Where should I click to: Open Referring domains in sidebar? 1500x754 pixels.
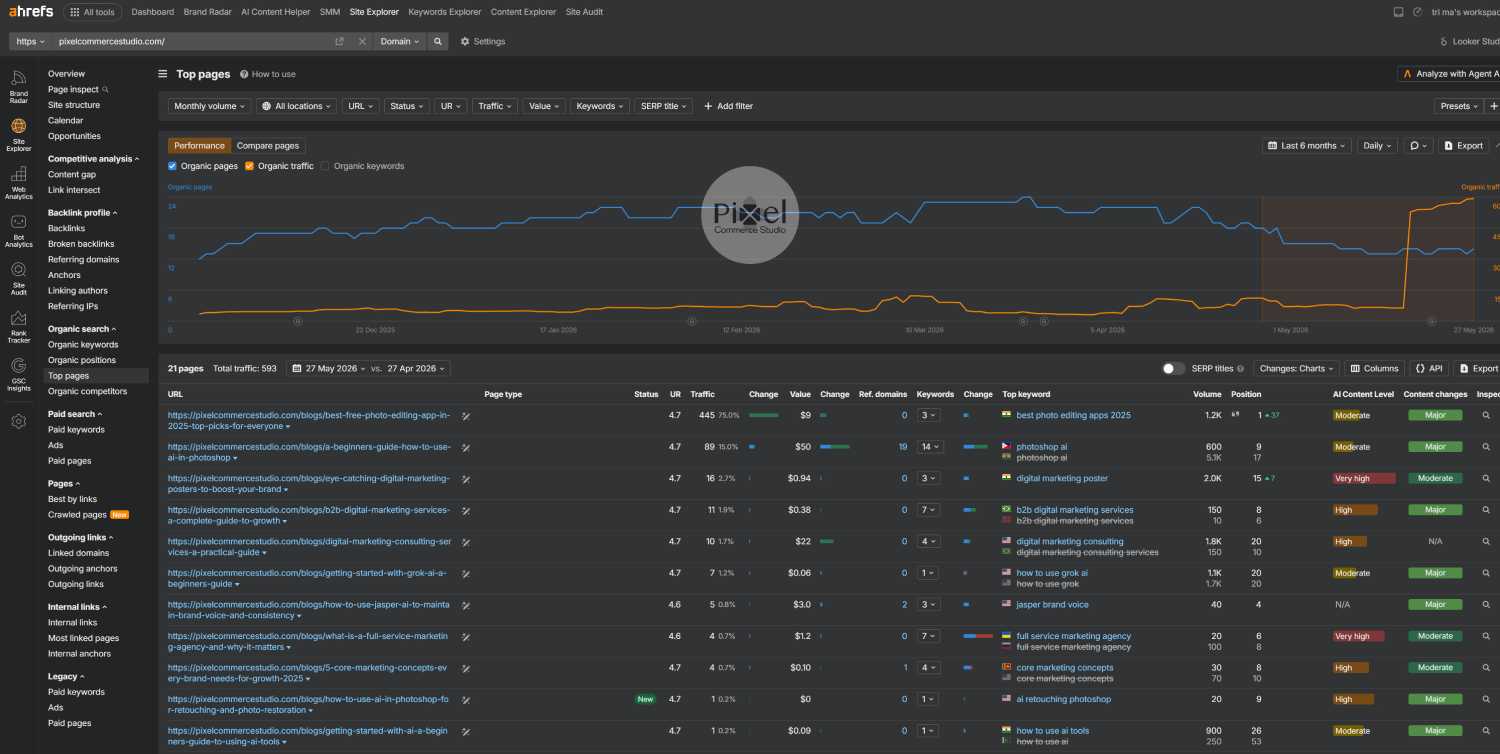83,259
